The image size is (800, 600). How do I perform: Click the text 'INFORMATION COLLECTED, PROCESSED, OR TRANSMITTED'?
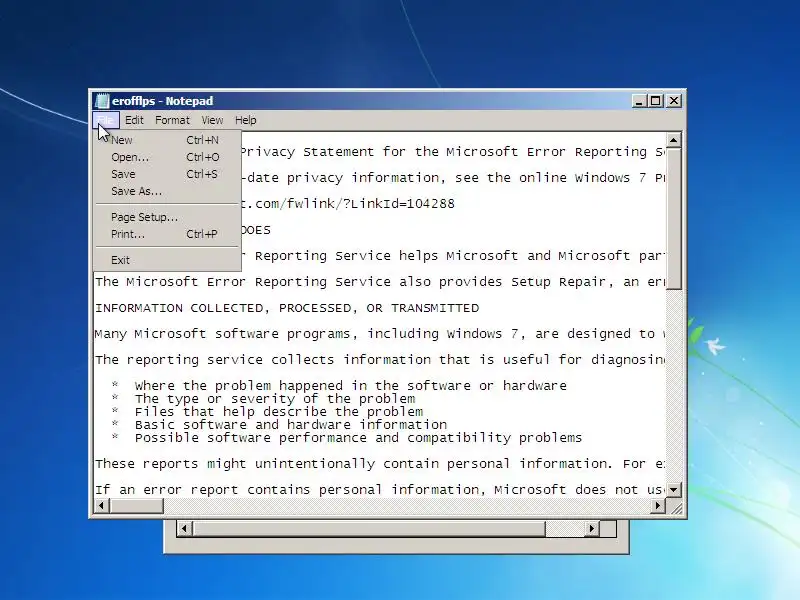[x=287, y=308]
